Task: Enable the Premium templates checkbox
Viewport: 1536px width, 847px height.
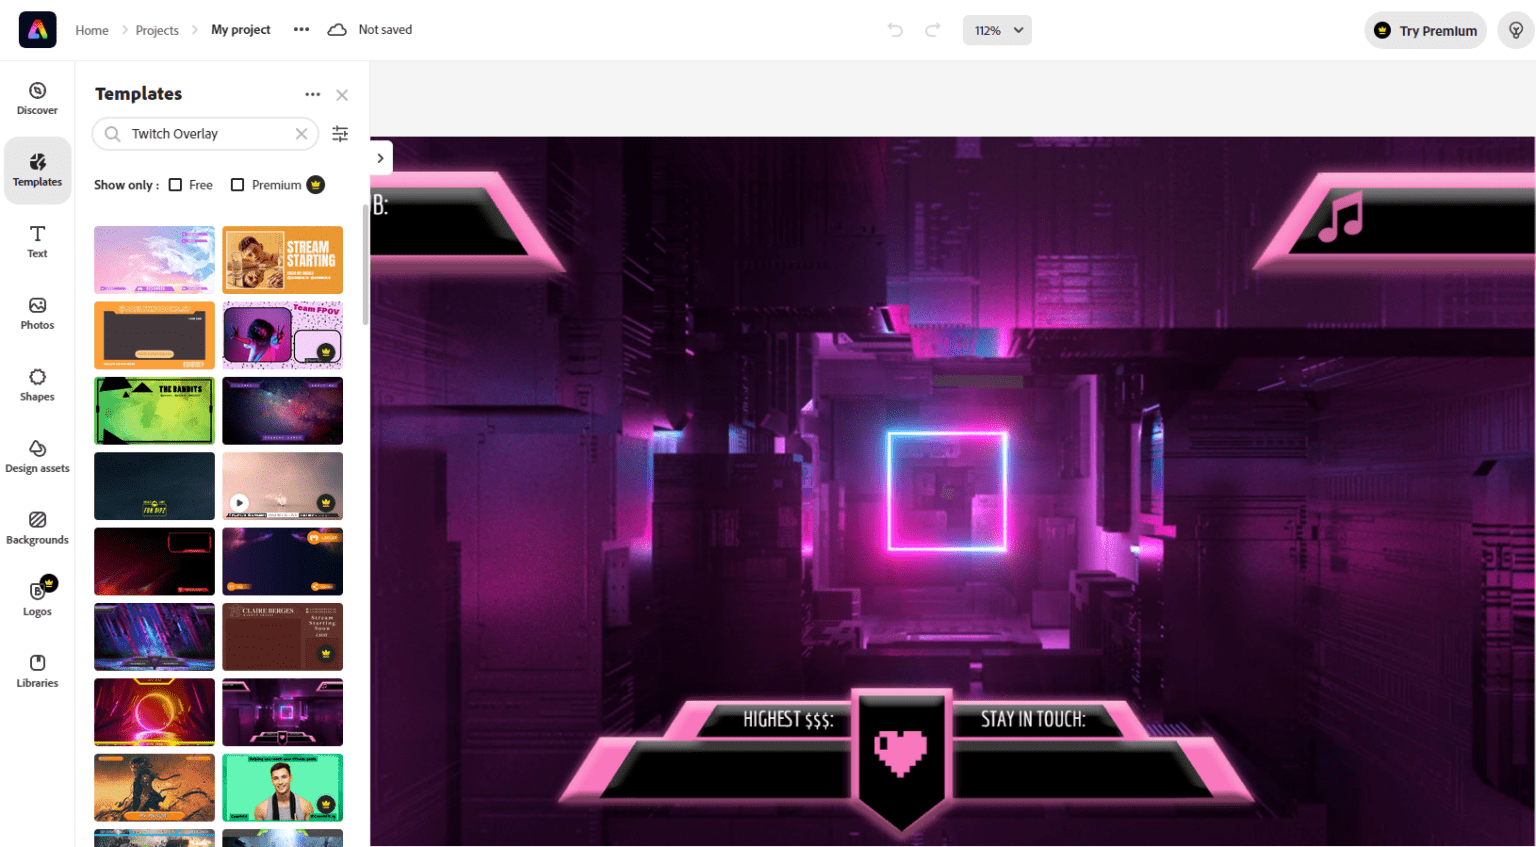Action: (237, 184)
